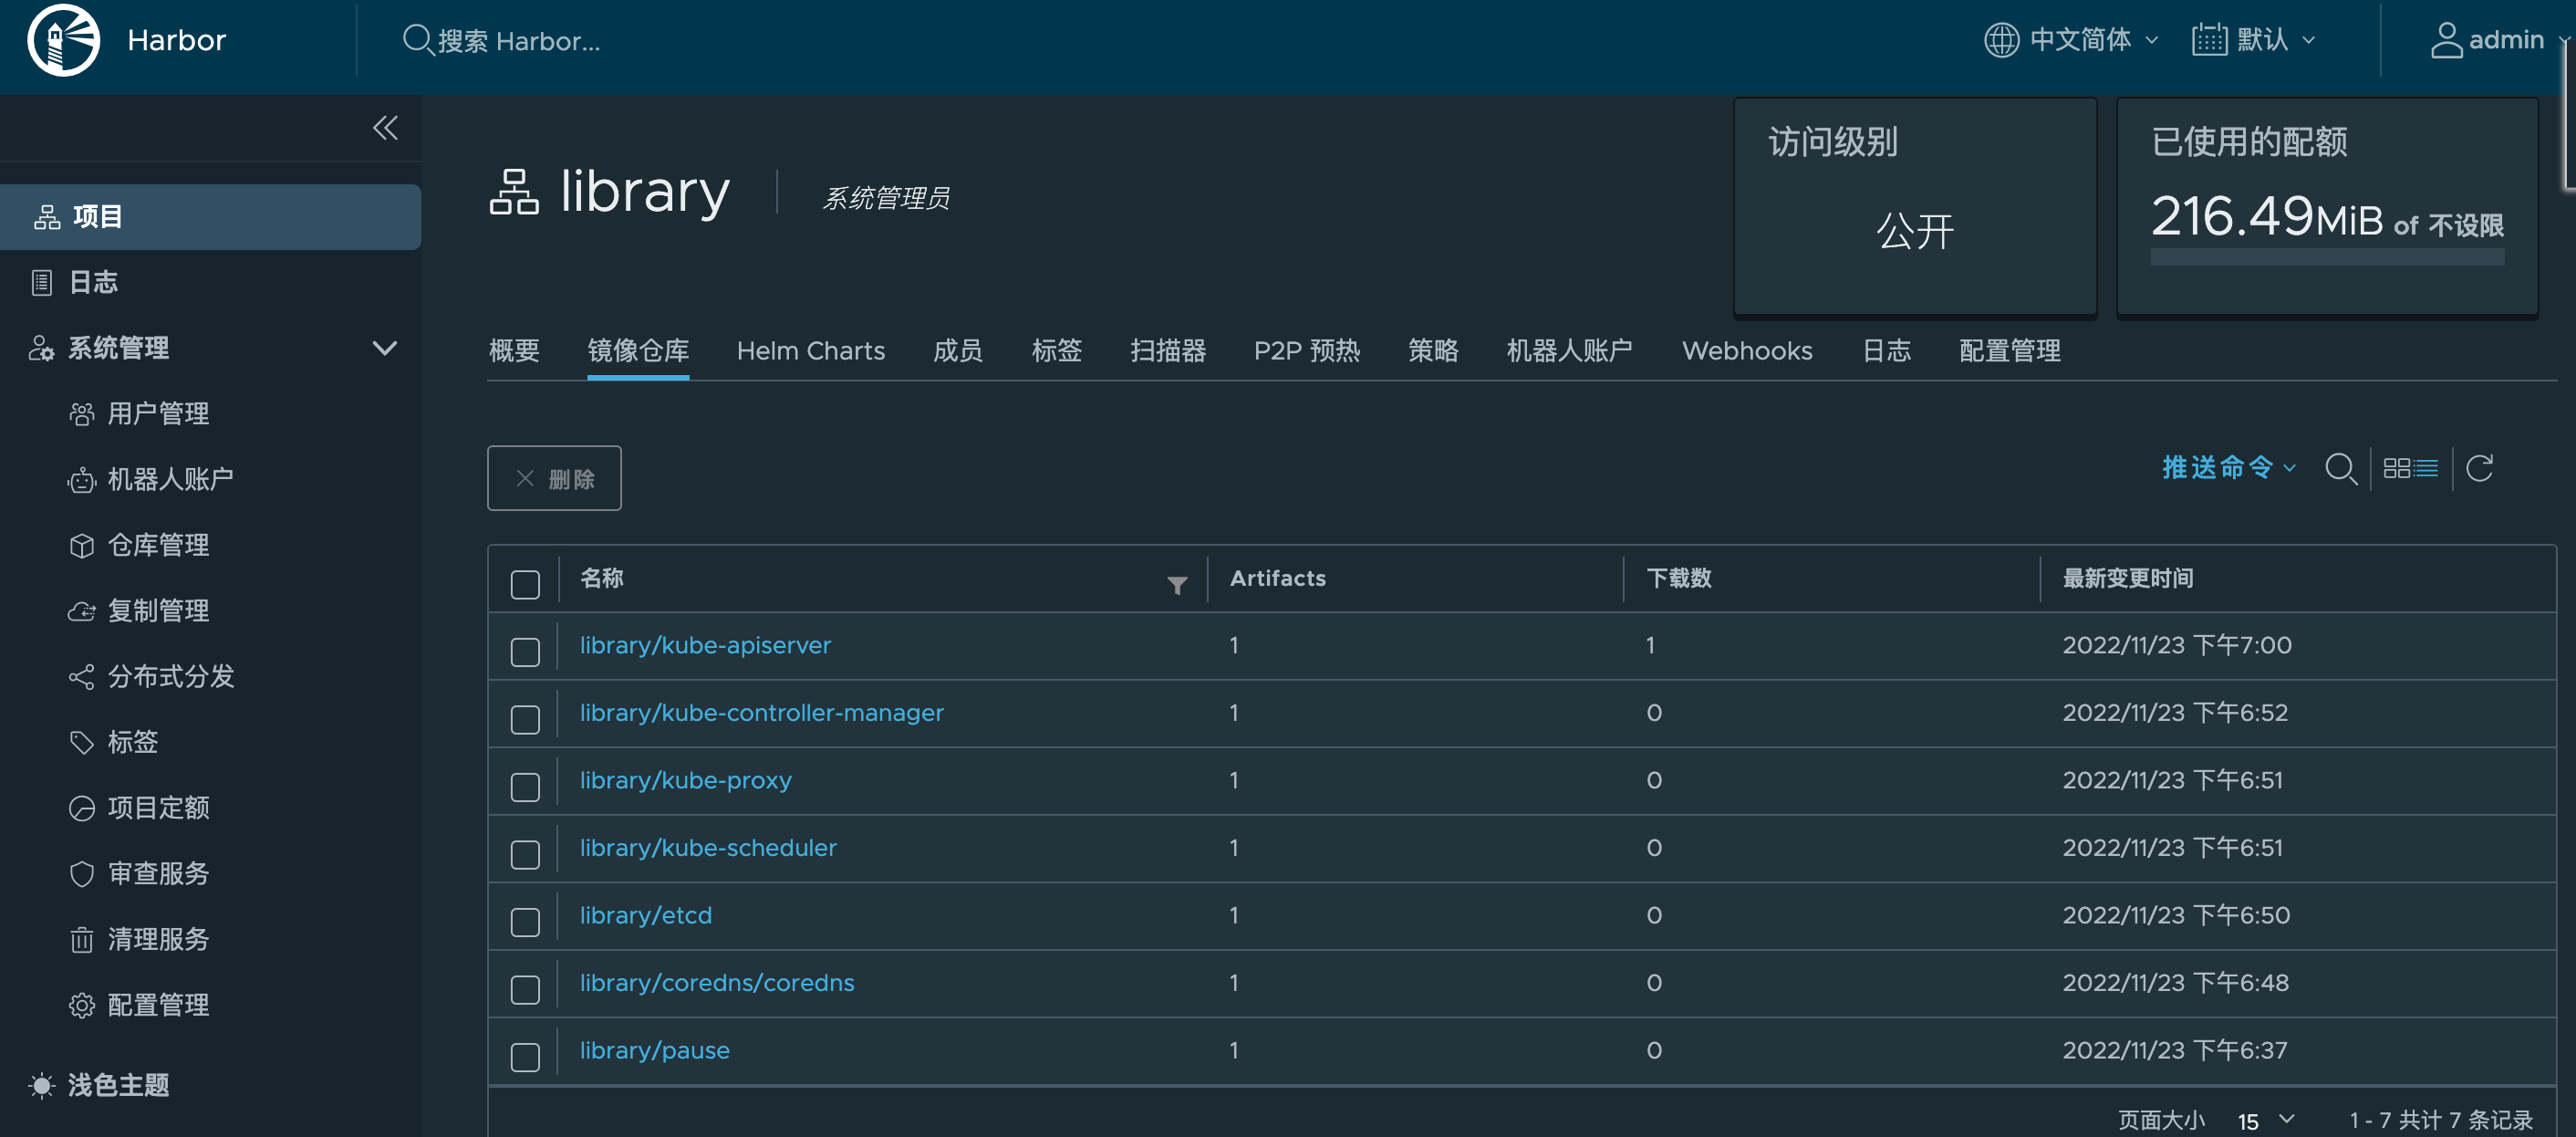Click the 项目定额 quota icon

tap(82, 808)
